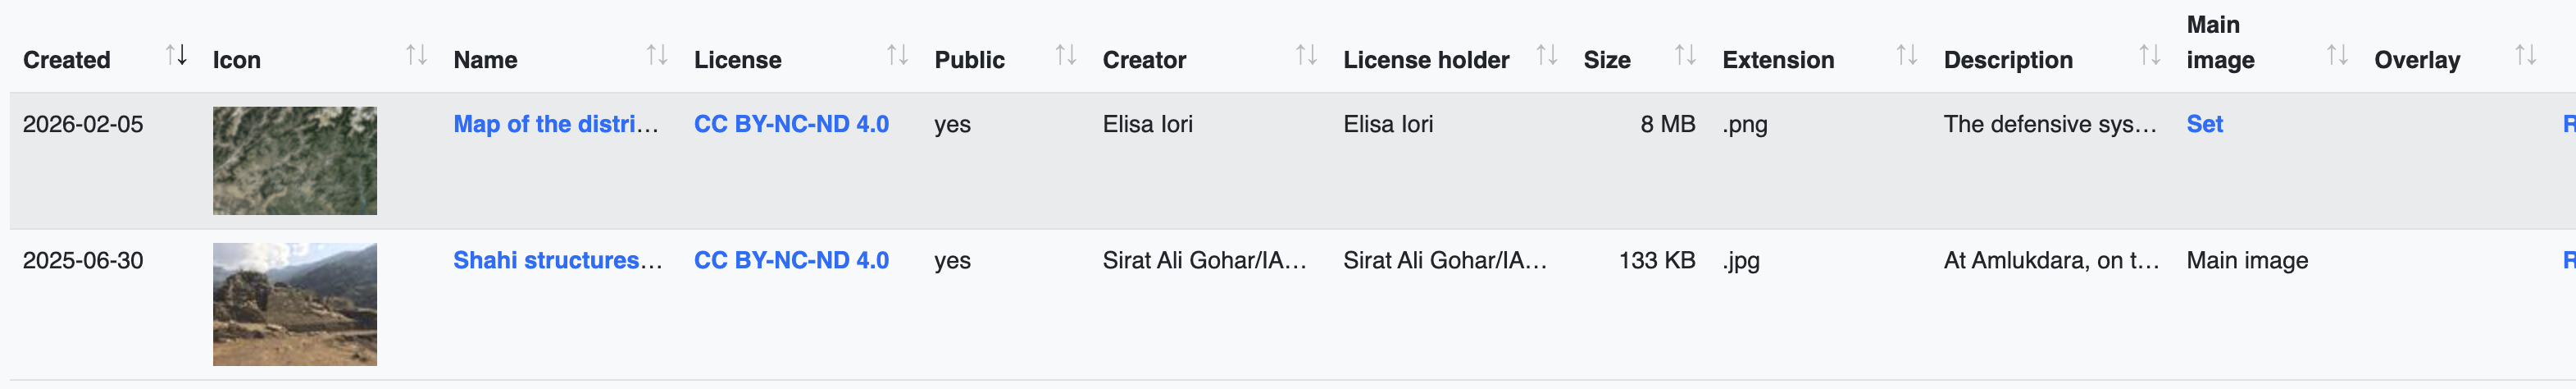Sort files by Name column arrows
This screenshot has height=389, width=2576.
[x=656, y=55]
